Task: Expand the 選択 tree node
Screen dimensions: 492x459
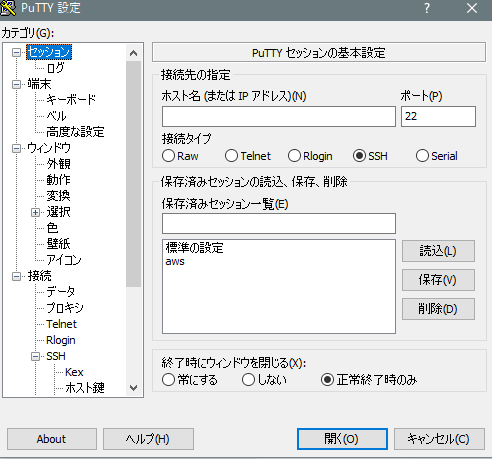Action: [x=35, y=212]
